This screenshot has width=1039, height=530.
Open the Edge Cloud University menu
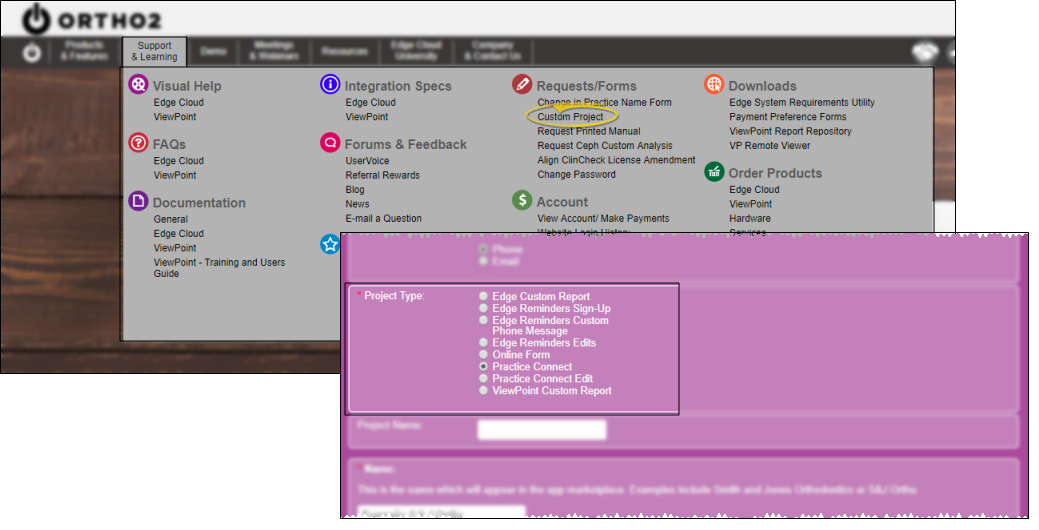coord(416,51)
